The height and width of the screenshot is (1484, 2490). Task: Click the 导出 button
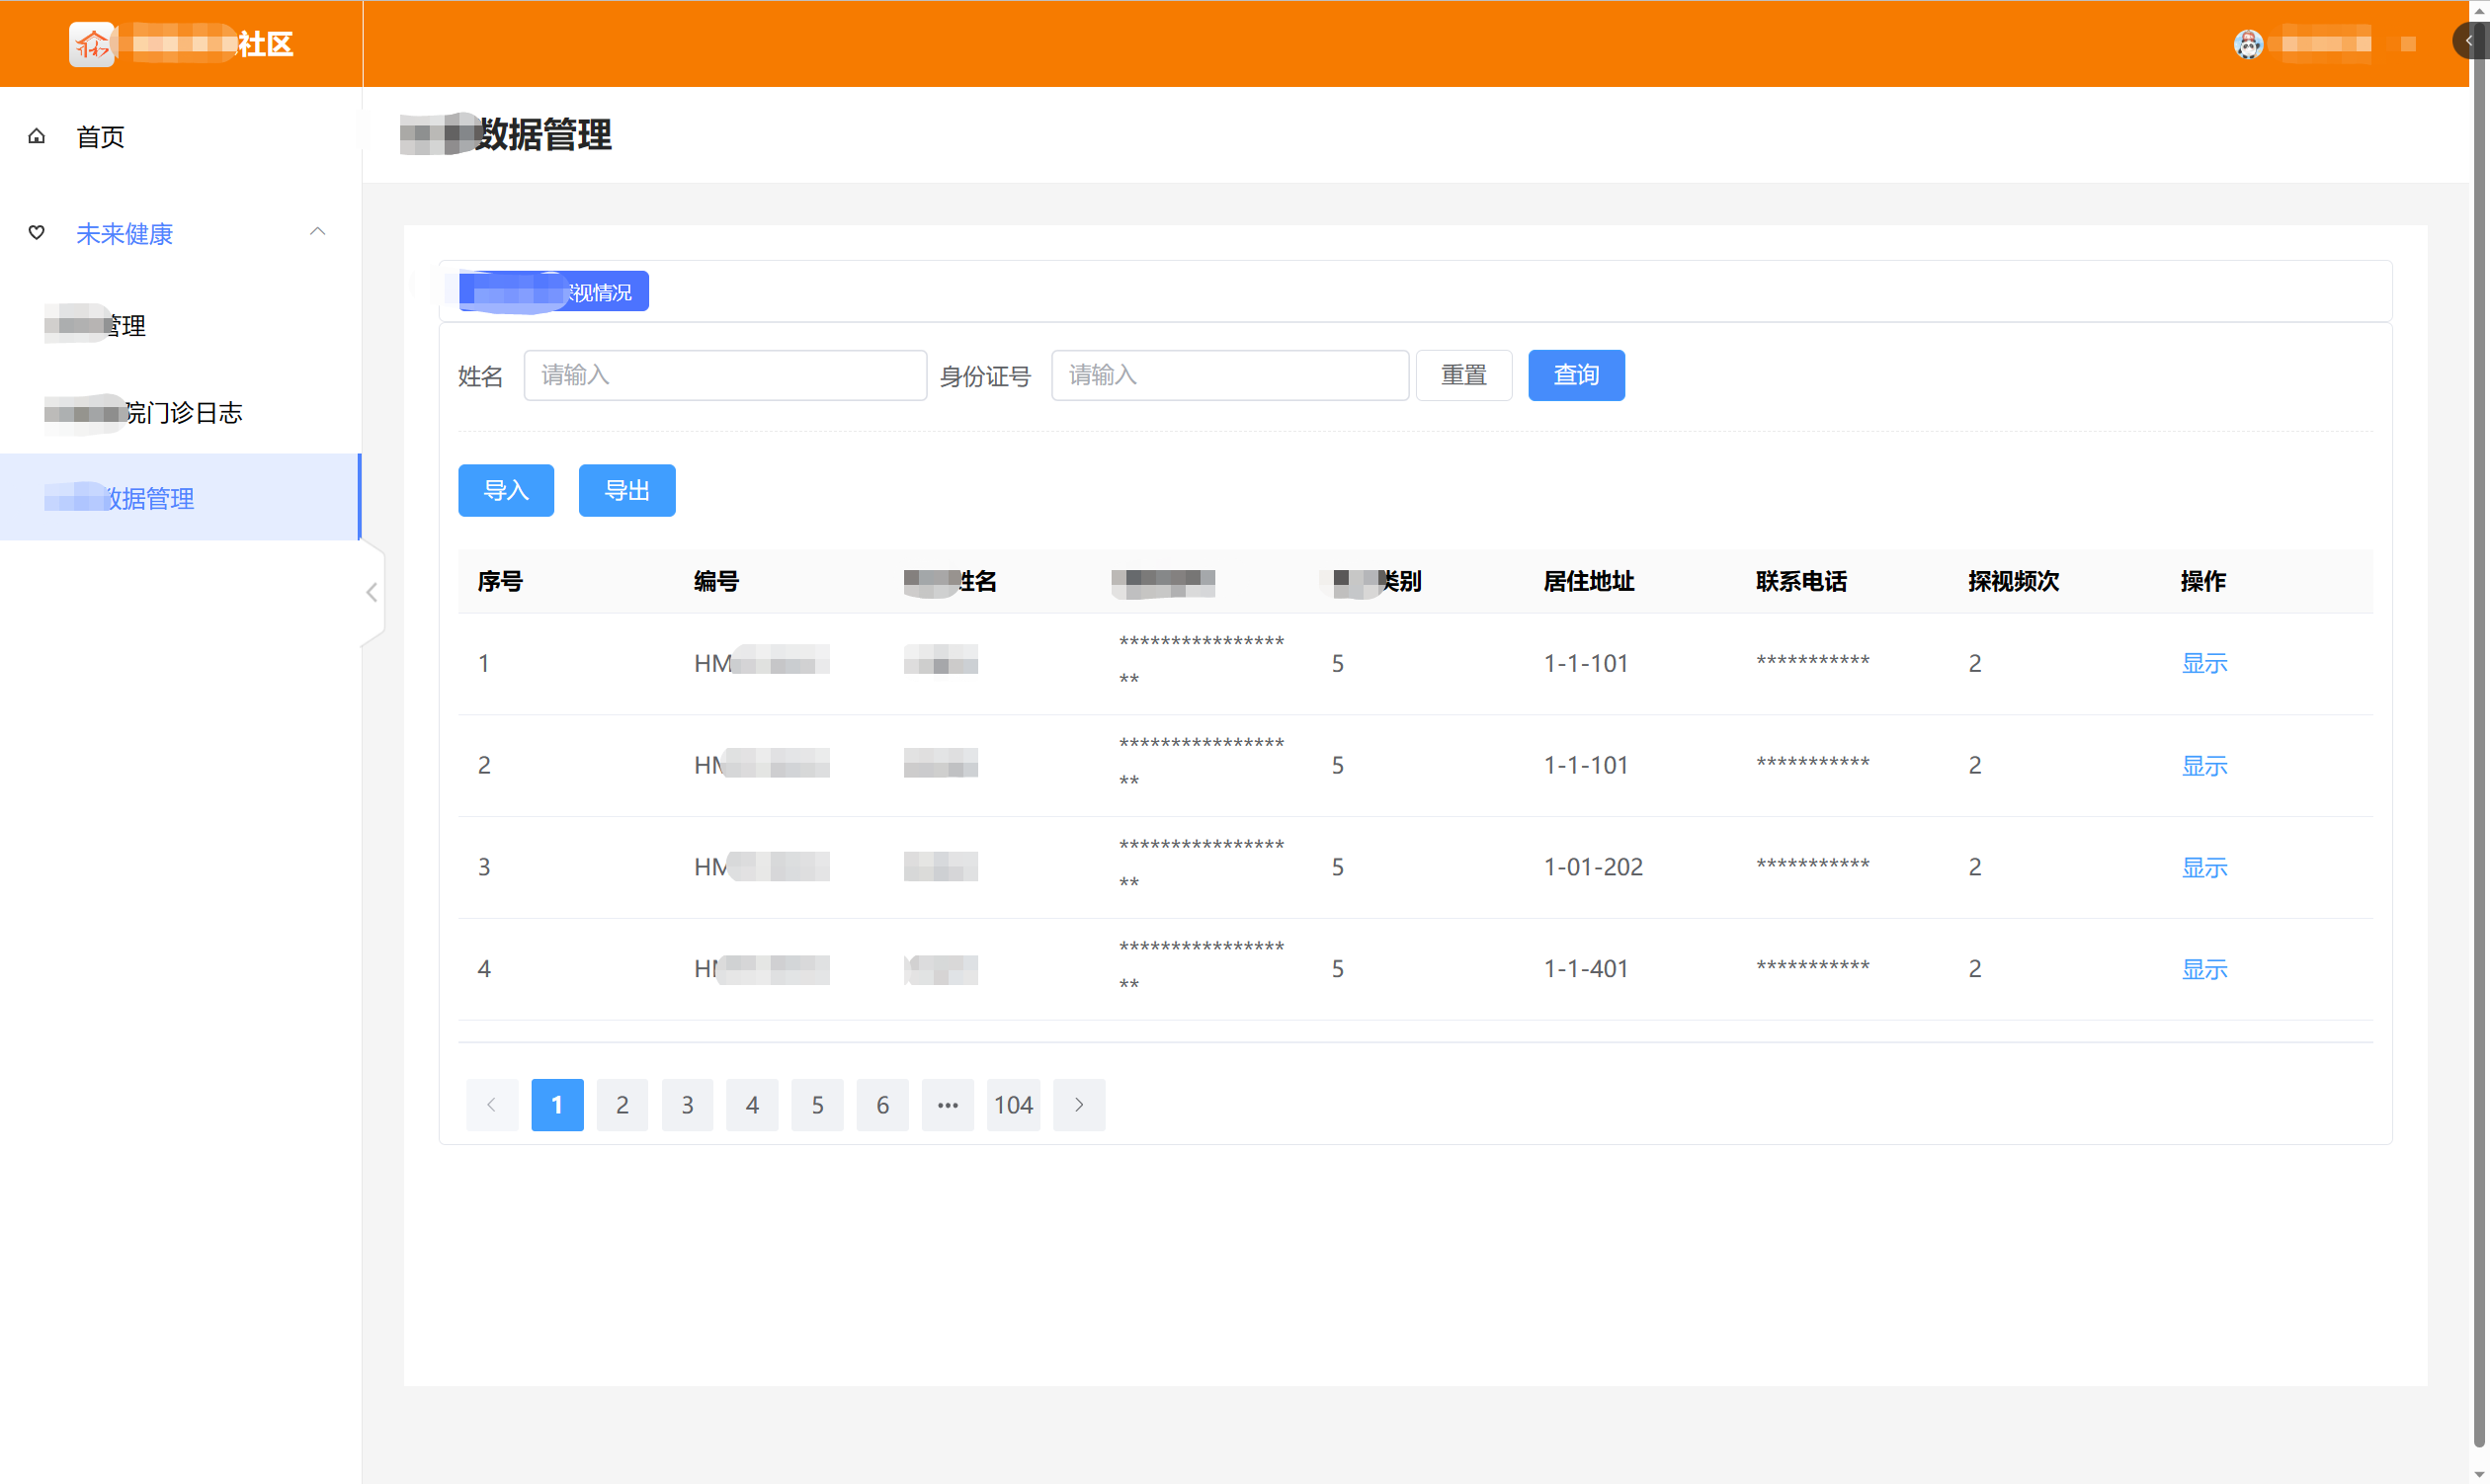[x=627, y=491]
